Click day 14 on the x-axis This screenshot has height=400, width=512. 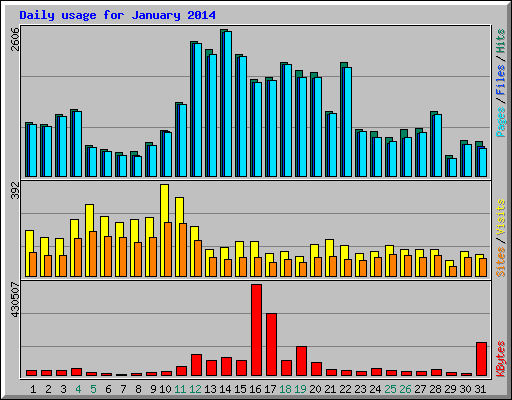pos(225,389)
